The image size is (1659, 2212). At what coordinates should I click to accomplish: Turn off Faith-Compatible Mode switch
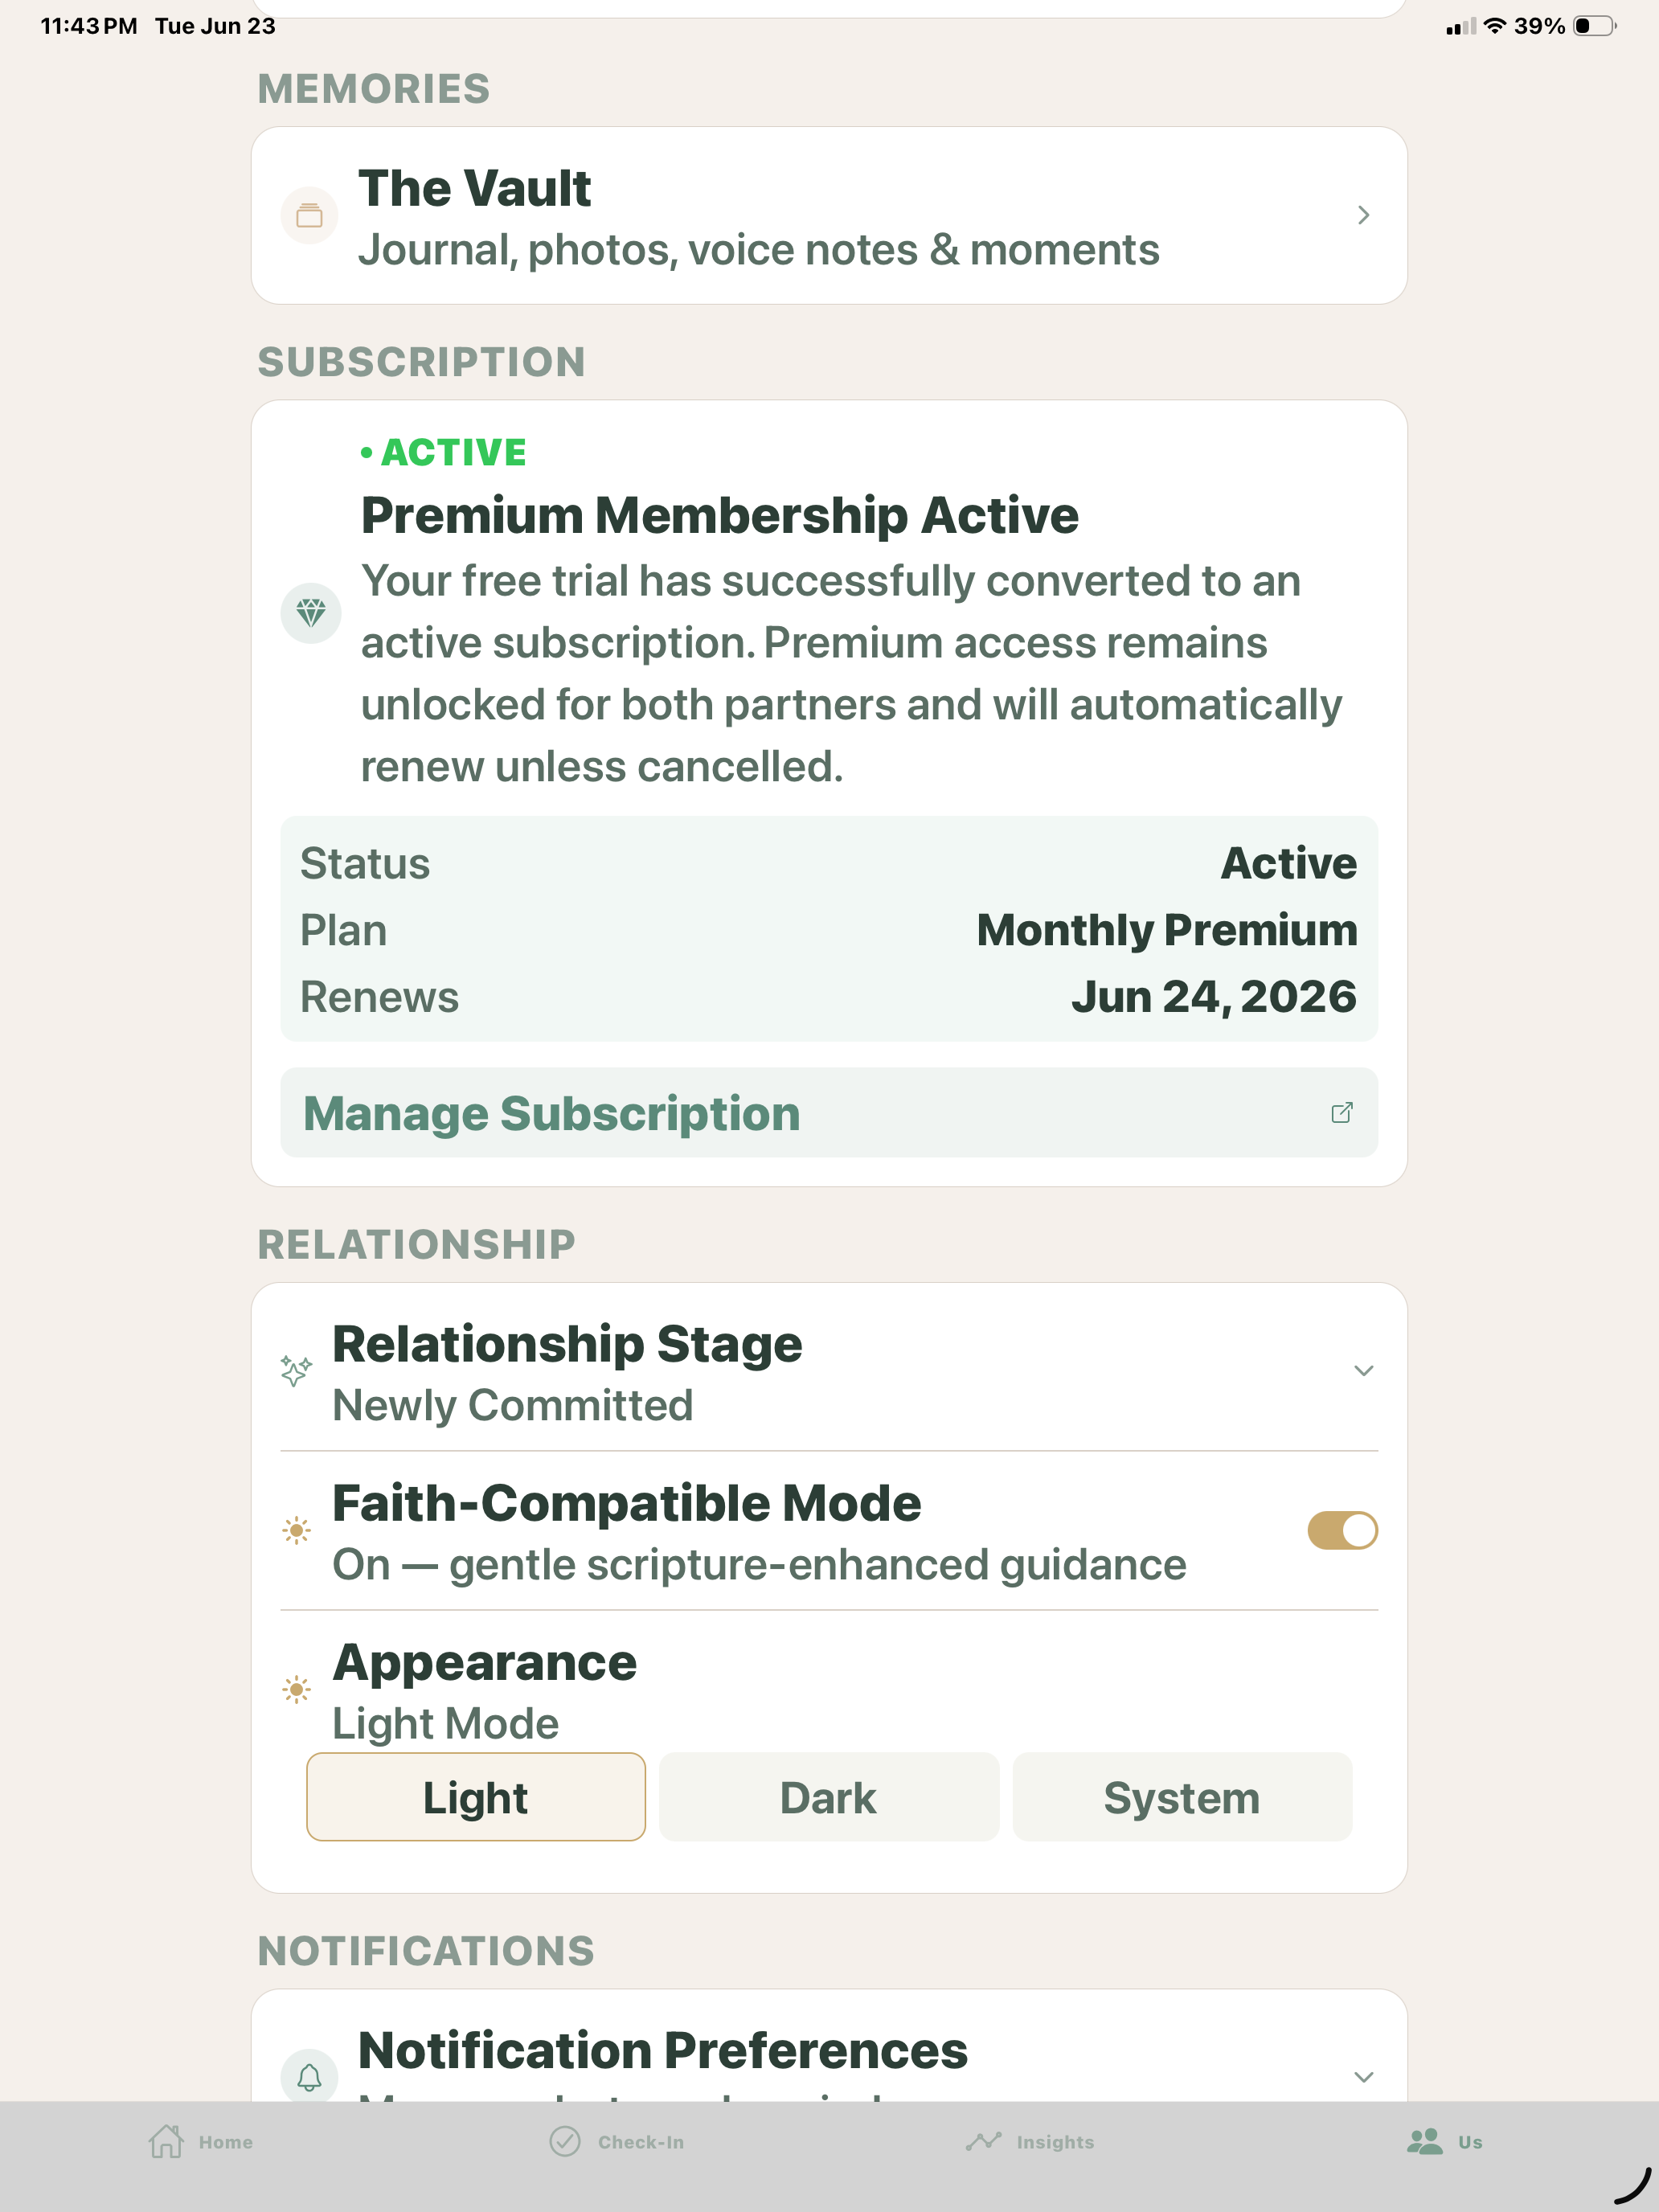coord(1342,1530)
